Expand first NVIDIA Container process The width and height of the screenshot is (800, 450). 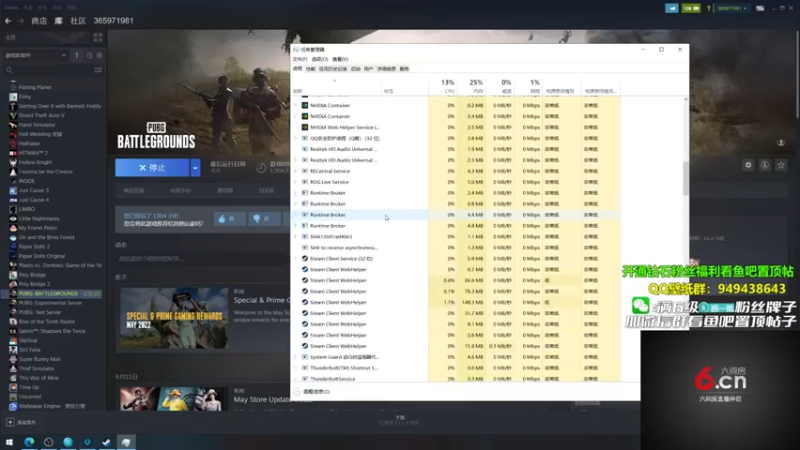[295, 106]
